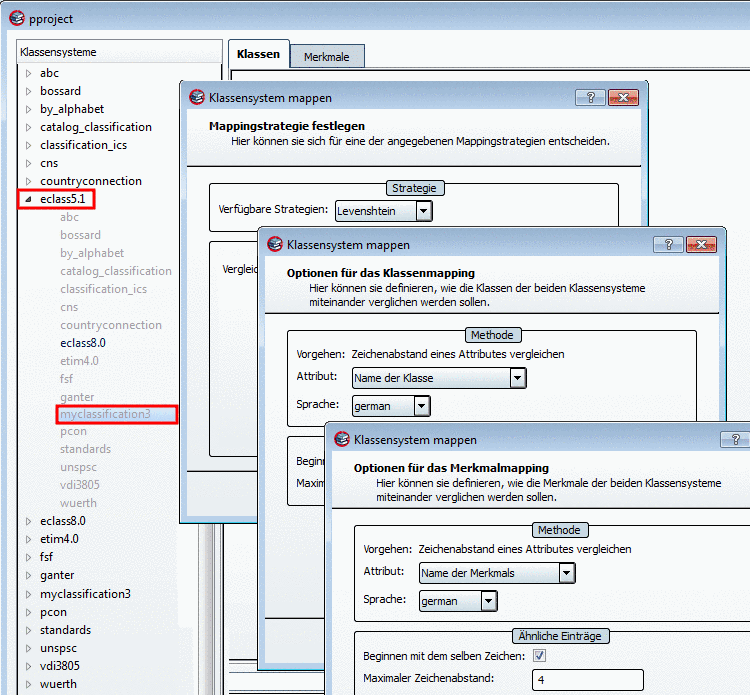Image resolution: width=750 pixels, height=695 pixels.
Task: Expand the top-level standards node
Action: [x=28, y=630]
